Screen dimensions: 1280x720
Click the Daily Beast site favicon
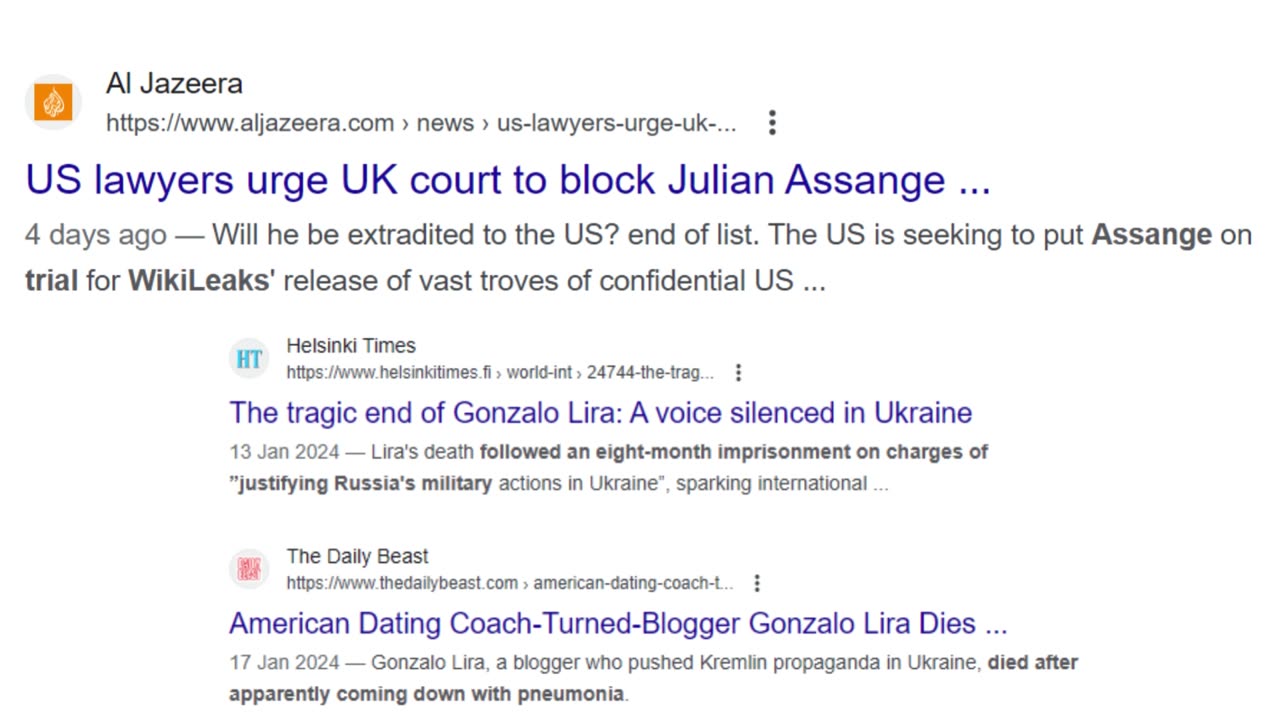pos(249,569)
